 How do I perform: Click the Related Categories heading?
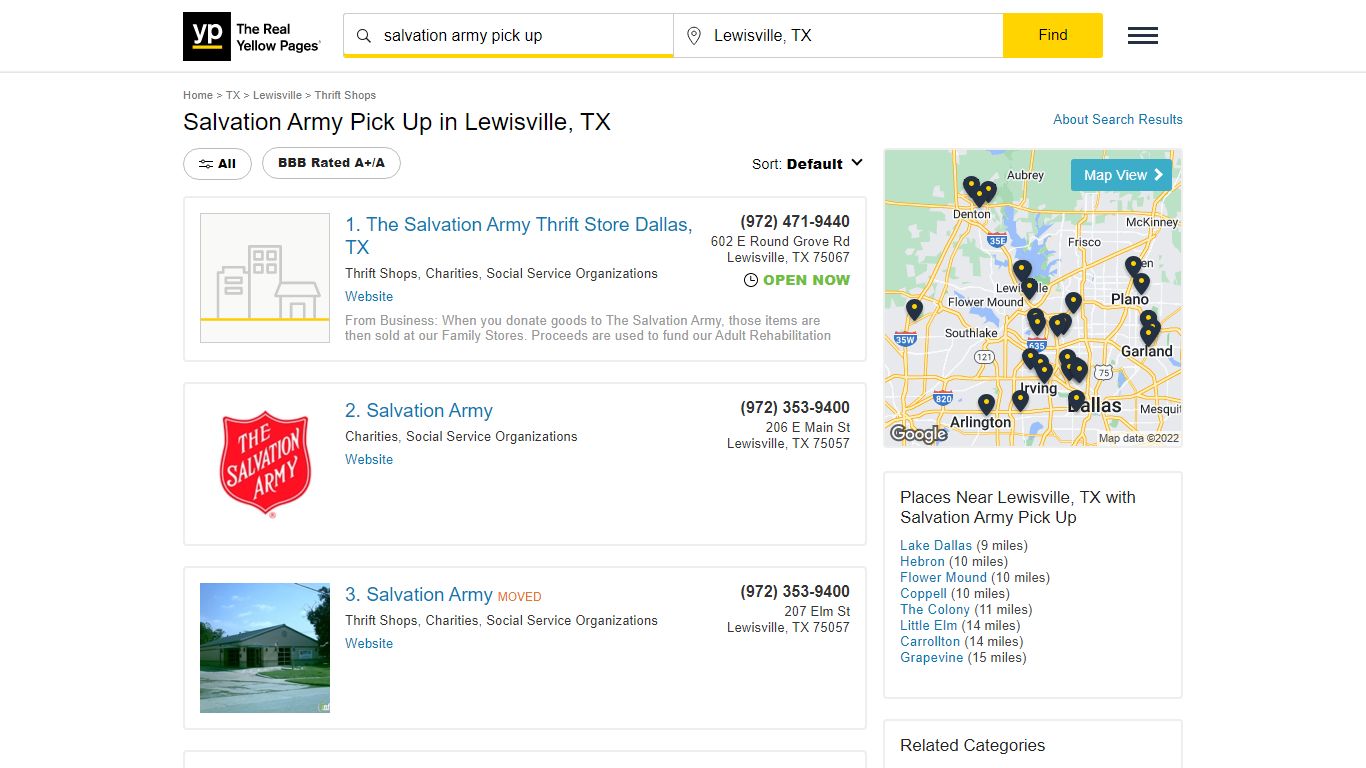pos(972,746)
